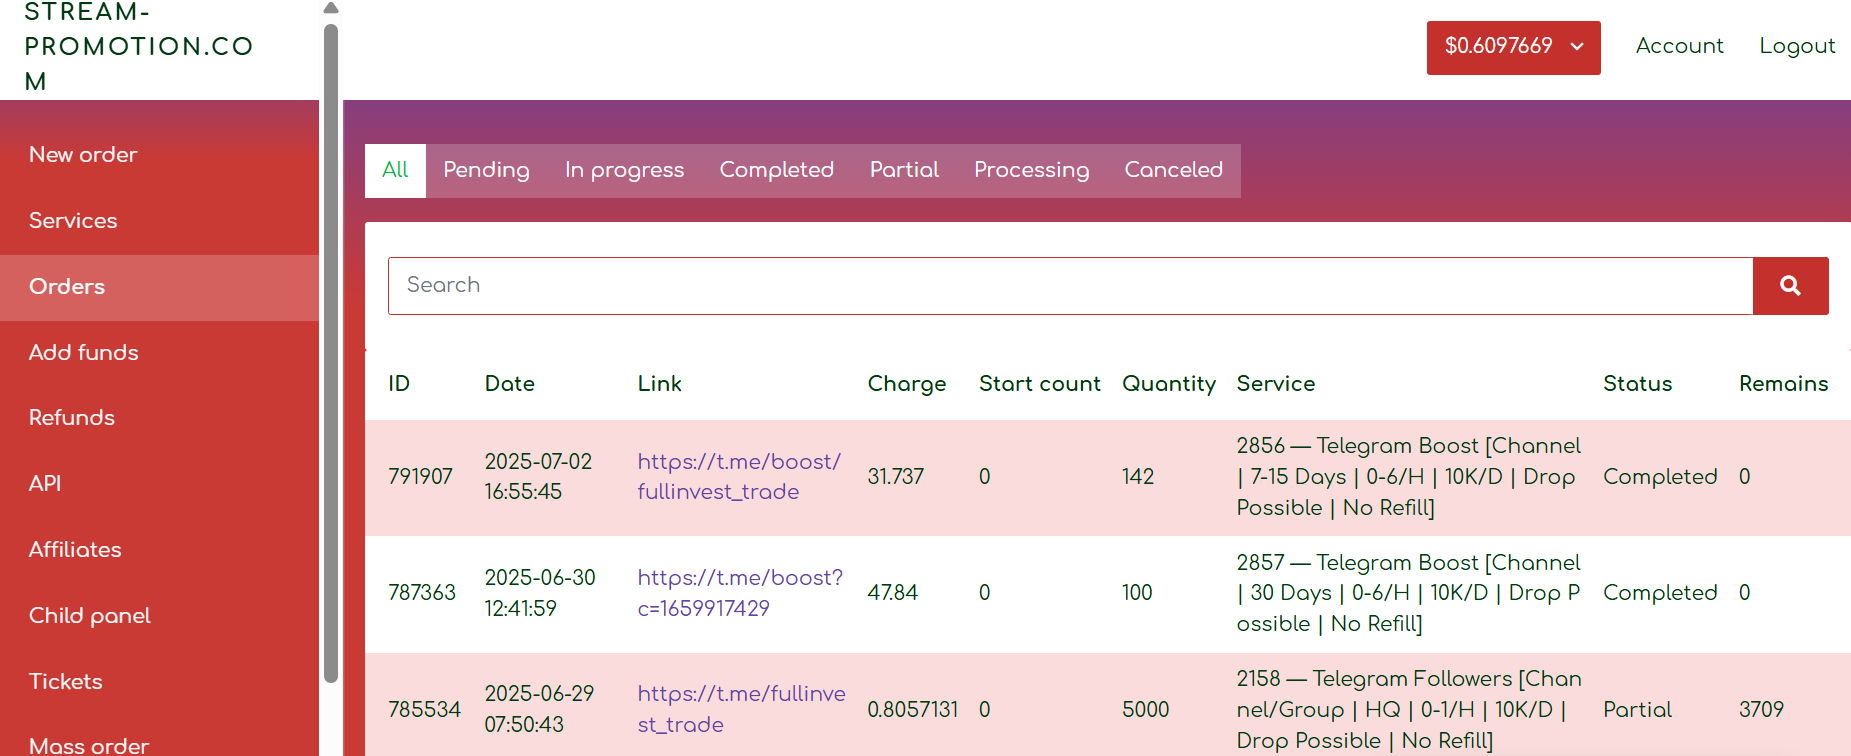Click the Status column header
This screenshot has height=756, width=1851.
pyautogui.click(x=1637, y=384)
